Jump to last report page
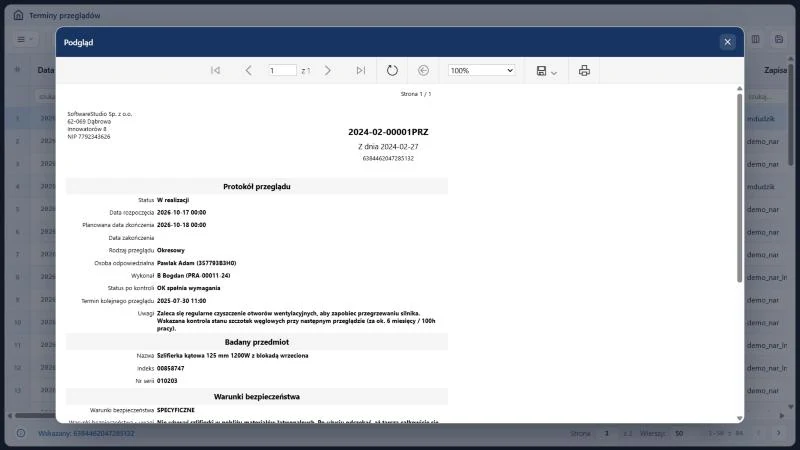The width and height of the screenshot is (800, 450). click(361, 70)
